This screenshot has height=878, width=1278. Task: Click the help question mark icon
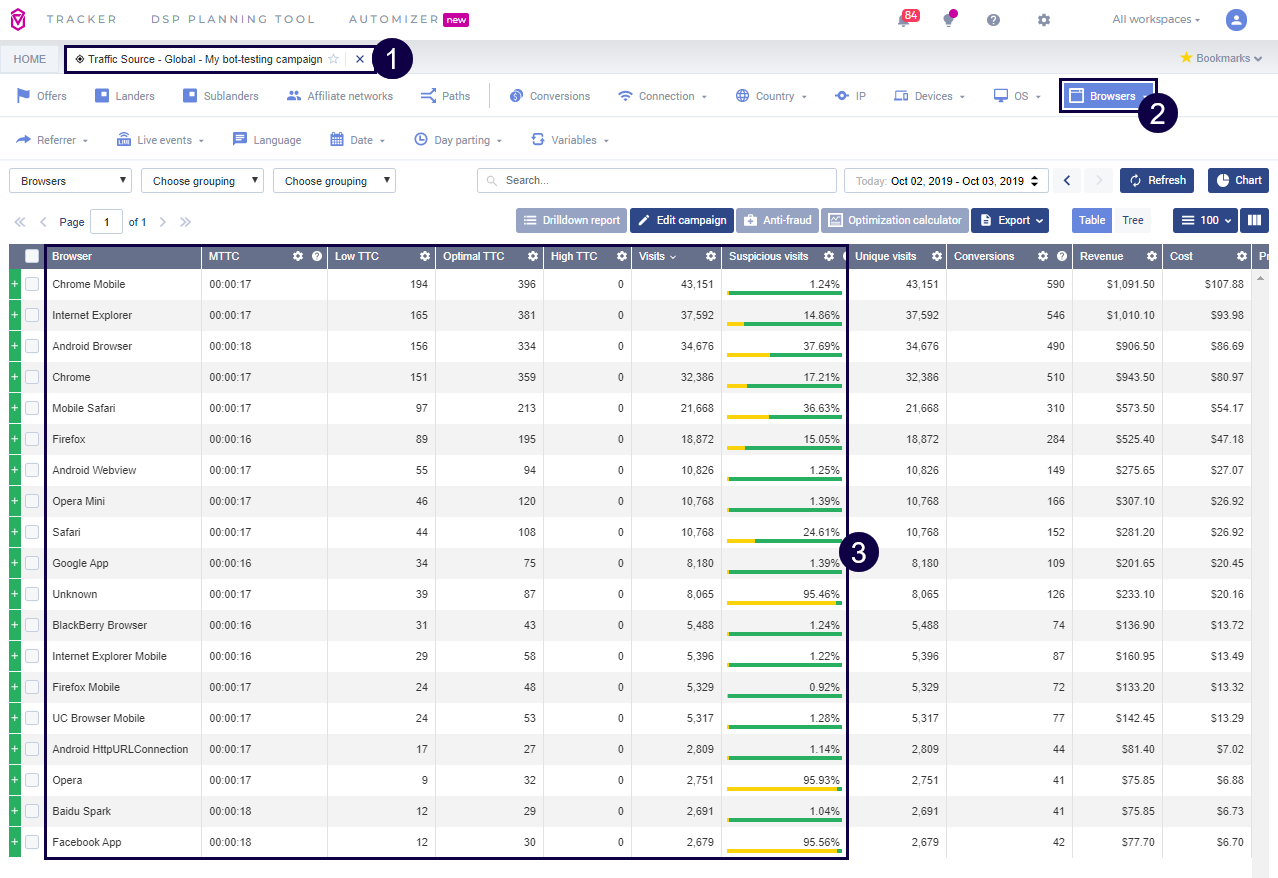(x=993, y=20)
